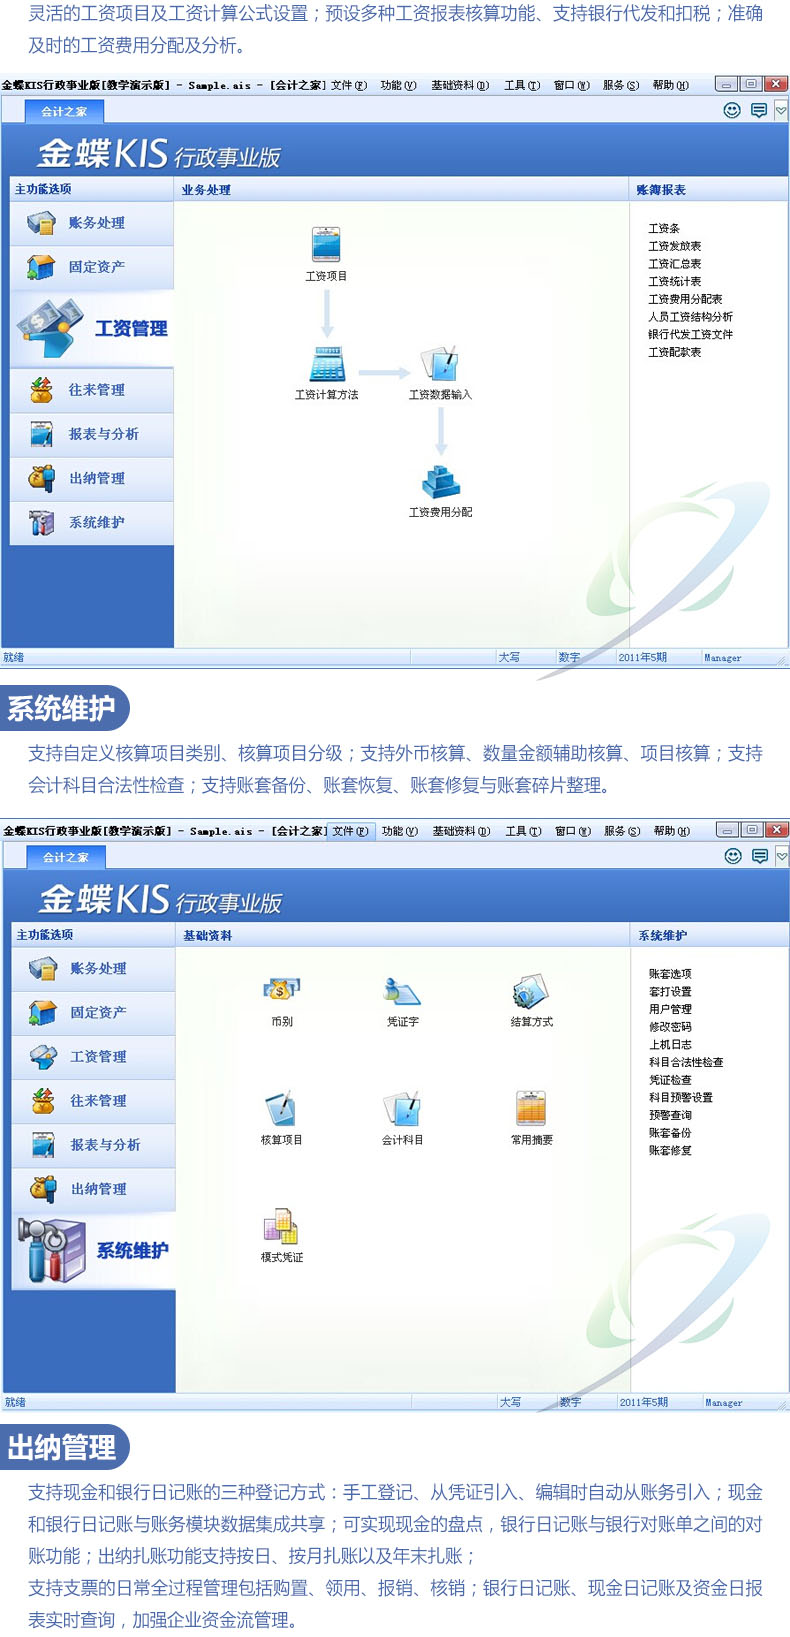Screen dimensions: 790x1637
Task: Open the 工资条 report link
Action: (664, 229)
